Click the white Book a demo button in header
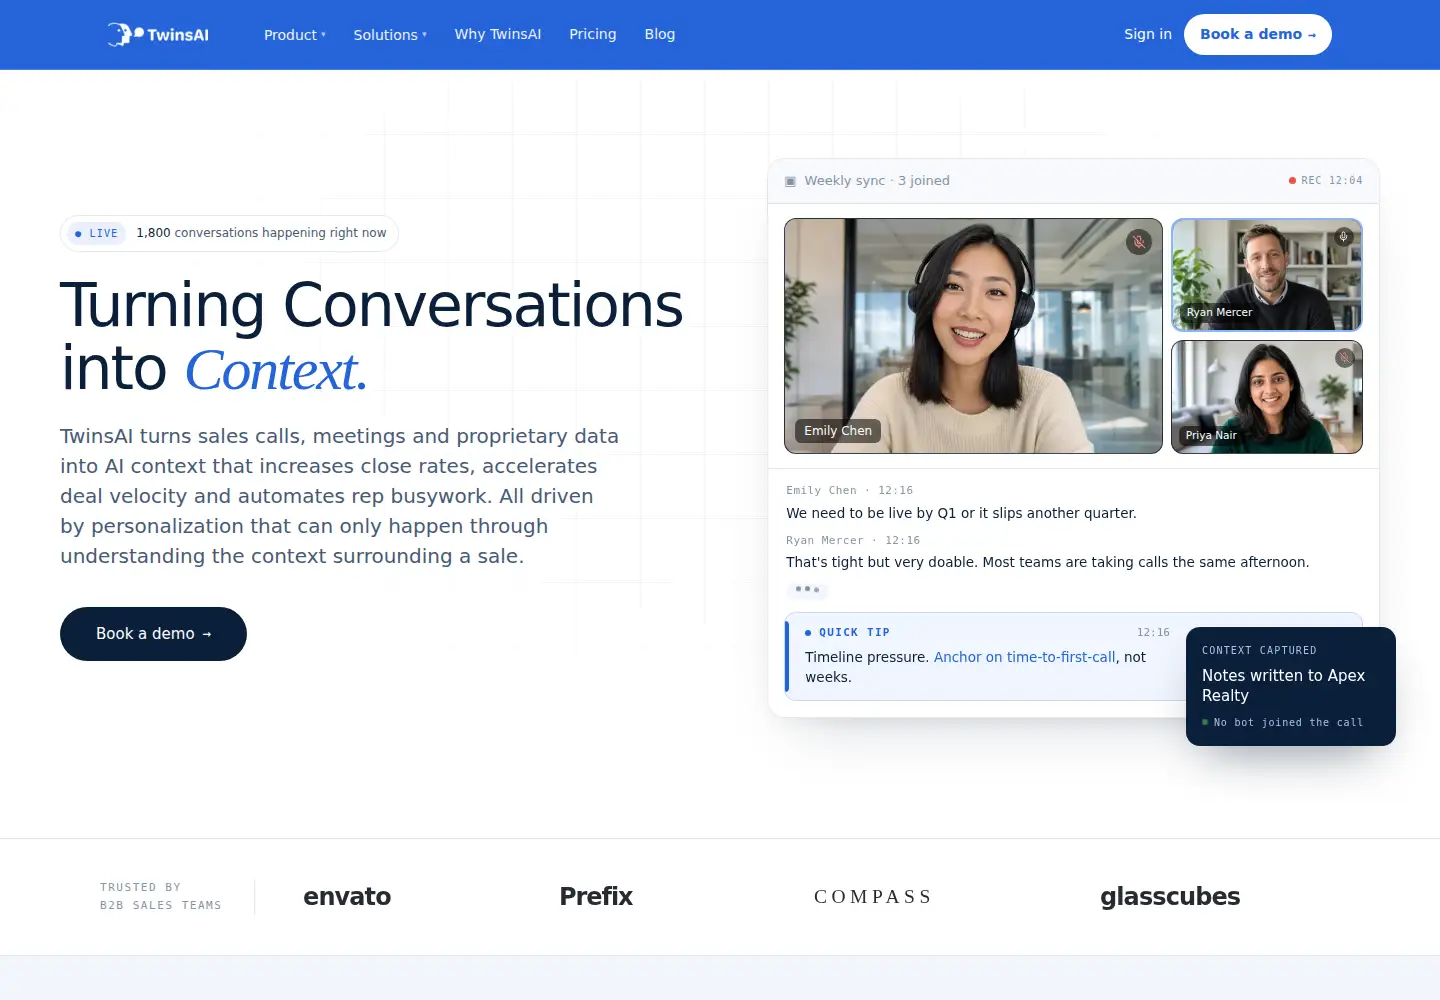Image resolution: width=1440 pixels, height=1000 pixels. (x=1258, y=34)
